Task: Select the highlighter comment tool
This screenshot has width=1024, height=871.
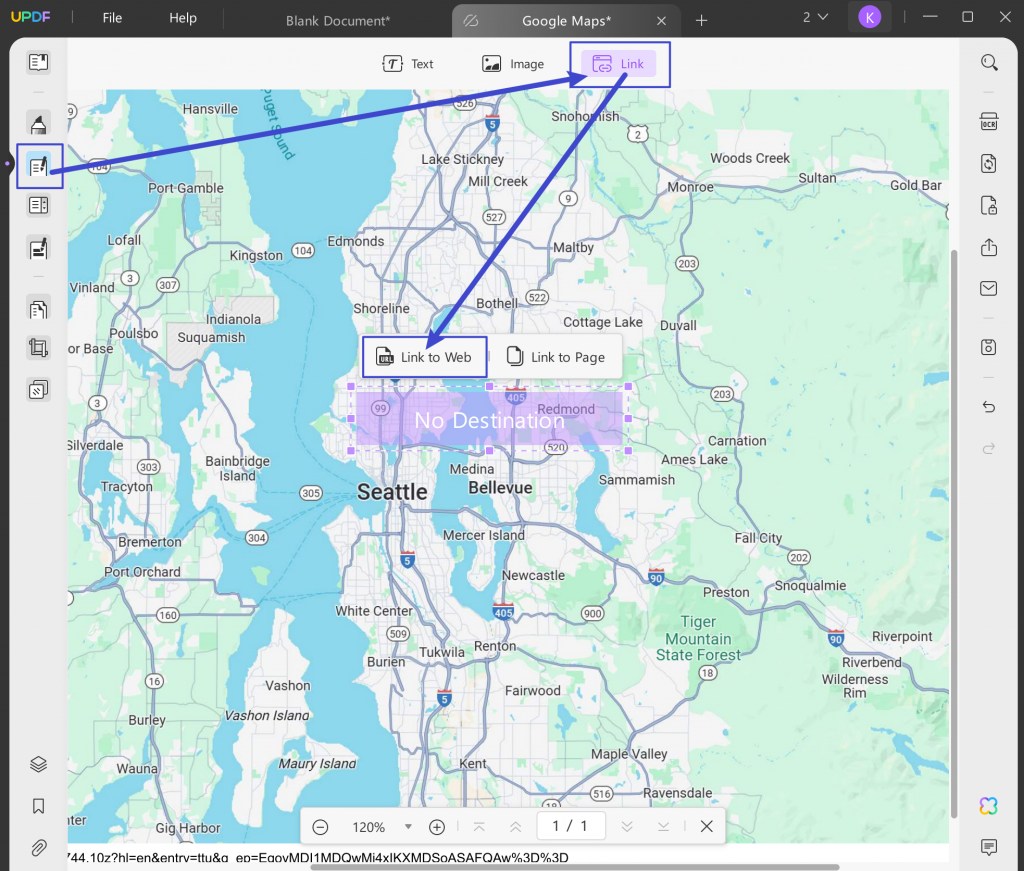Action: point(39,123)
